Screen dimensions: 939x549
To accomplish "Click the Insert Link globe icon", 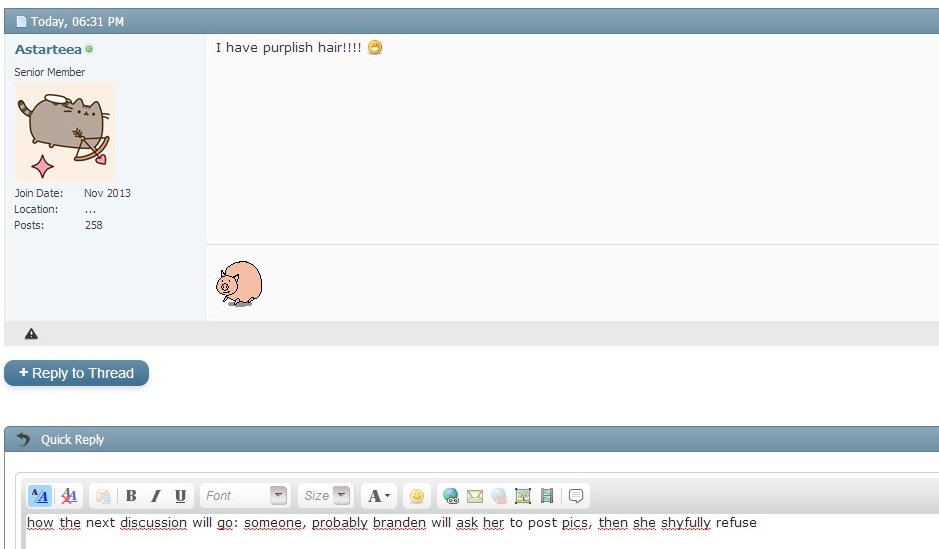I will [451, 496].
